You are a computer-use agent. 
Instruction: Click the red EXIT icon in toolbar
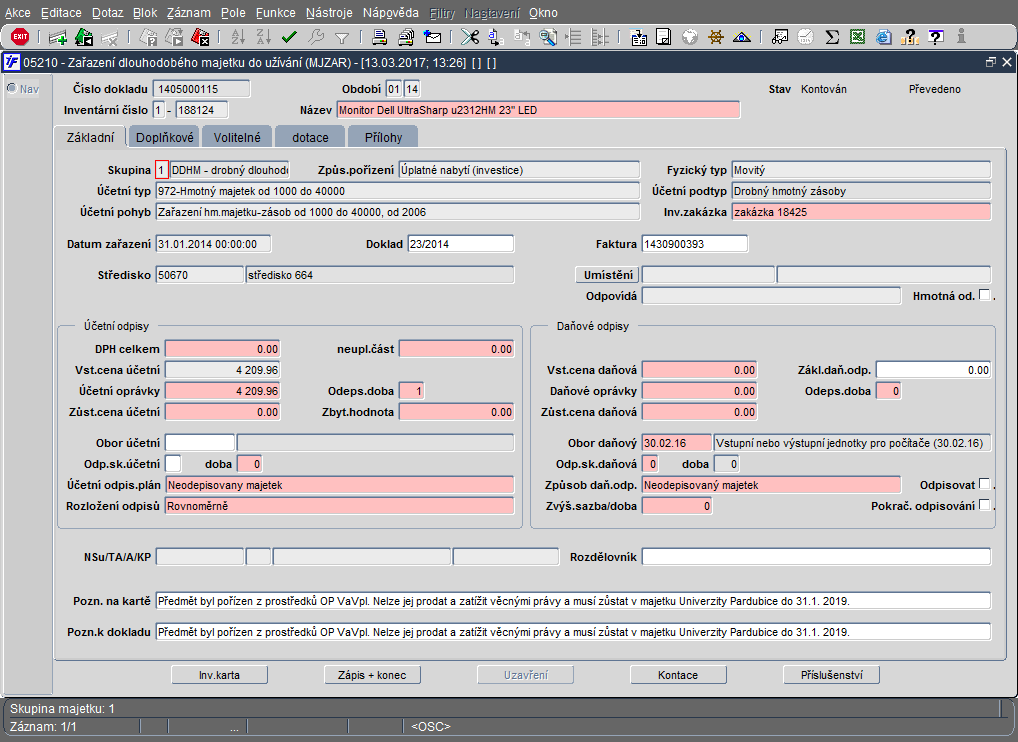(x=19, y=37)
